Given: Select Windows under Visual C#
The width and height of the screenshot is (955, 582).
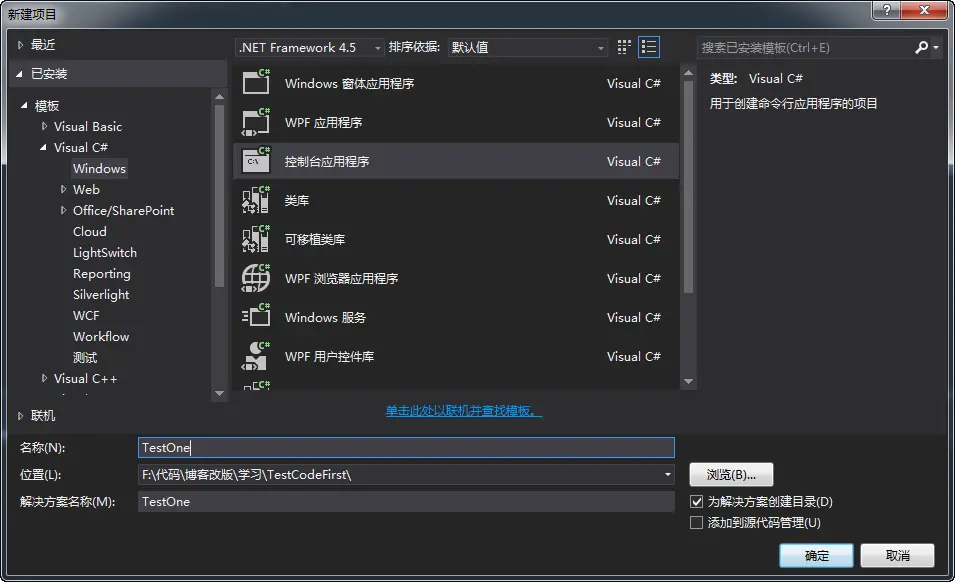Looking at the screenshot, I should click(99, 169).
